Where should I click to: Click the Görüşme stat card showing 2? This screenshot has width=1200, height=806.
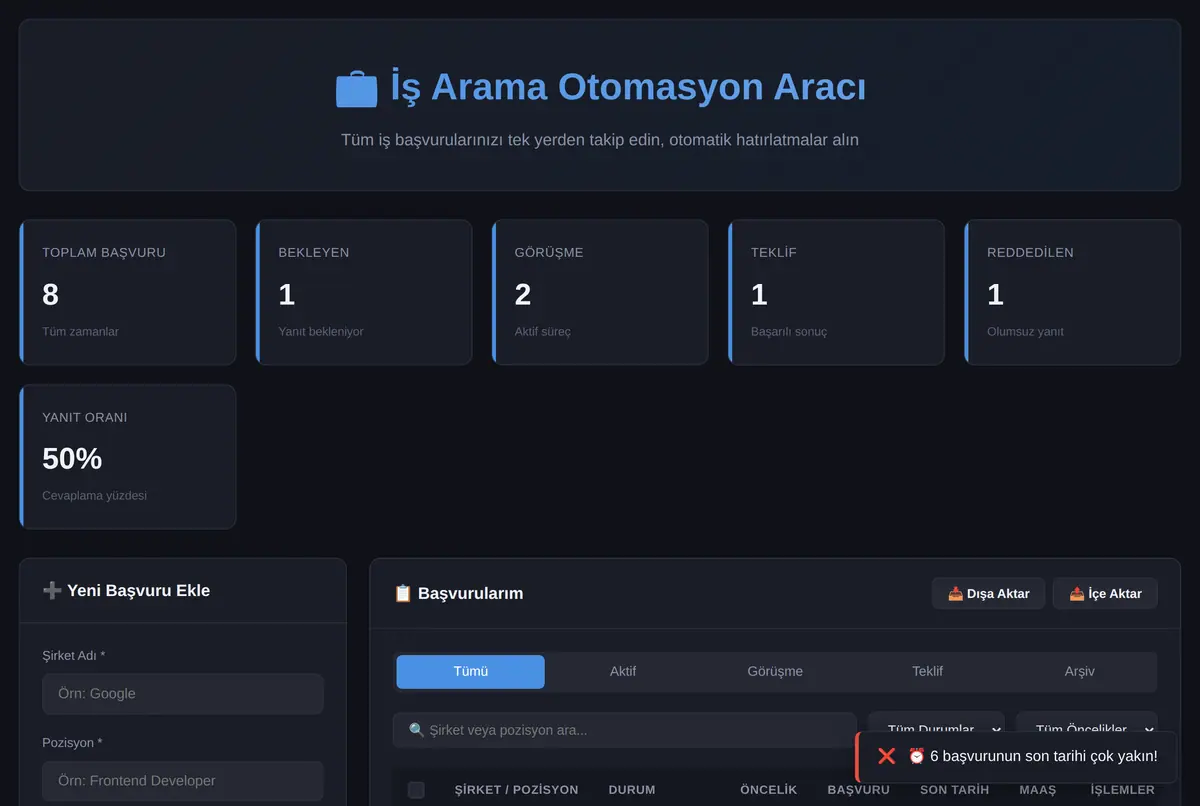[600, 292]
